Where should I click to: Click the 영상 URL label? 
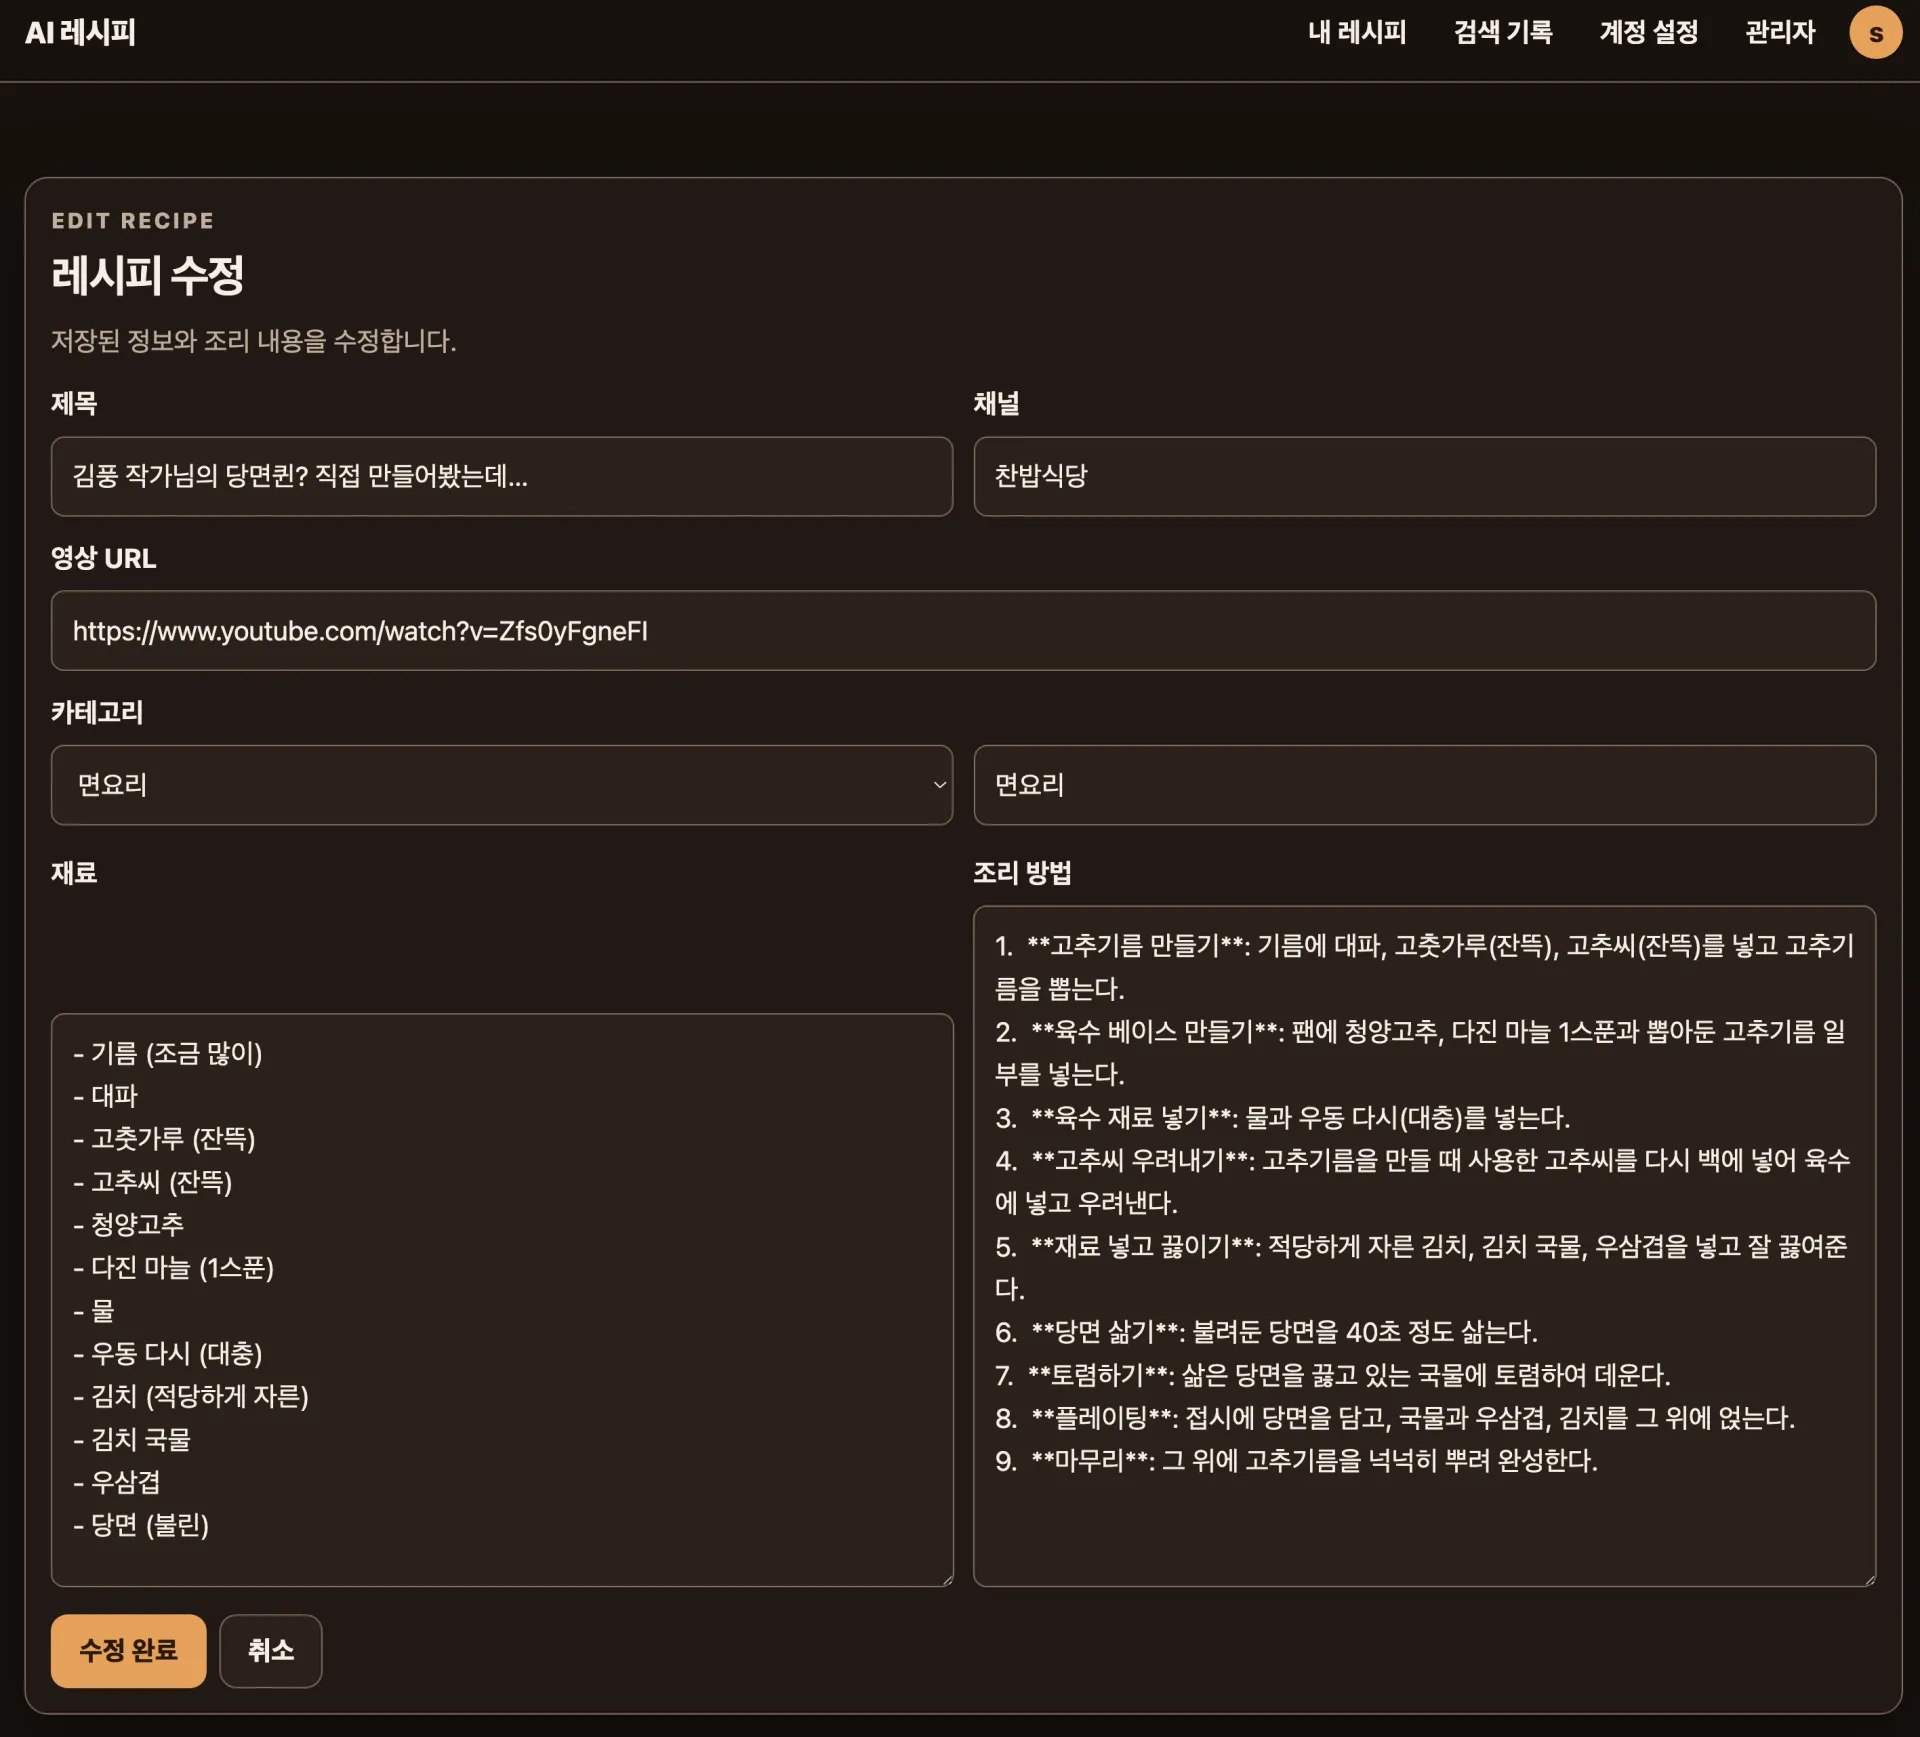(104, 558)
